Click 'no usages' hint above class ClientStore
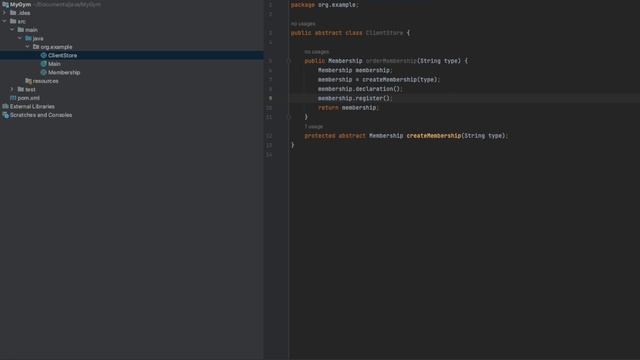640x360 pixels. click(303, 24)
